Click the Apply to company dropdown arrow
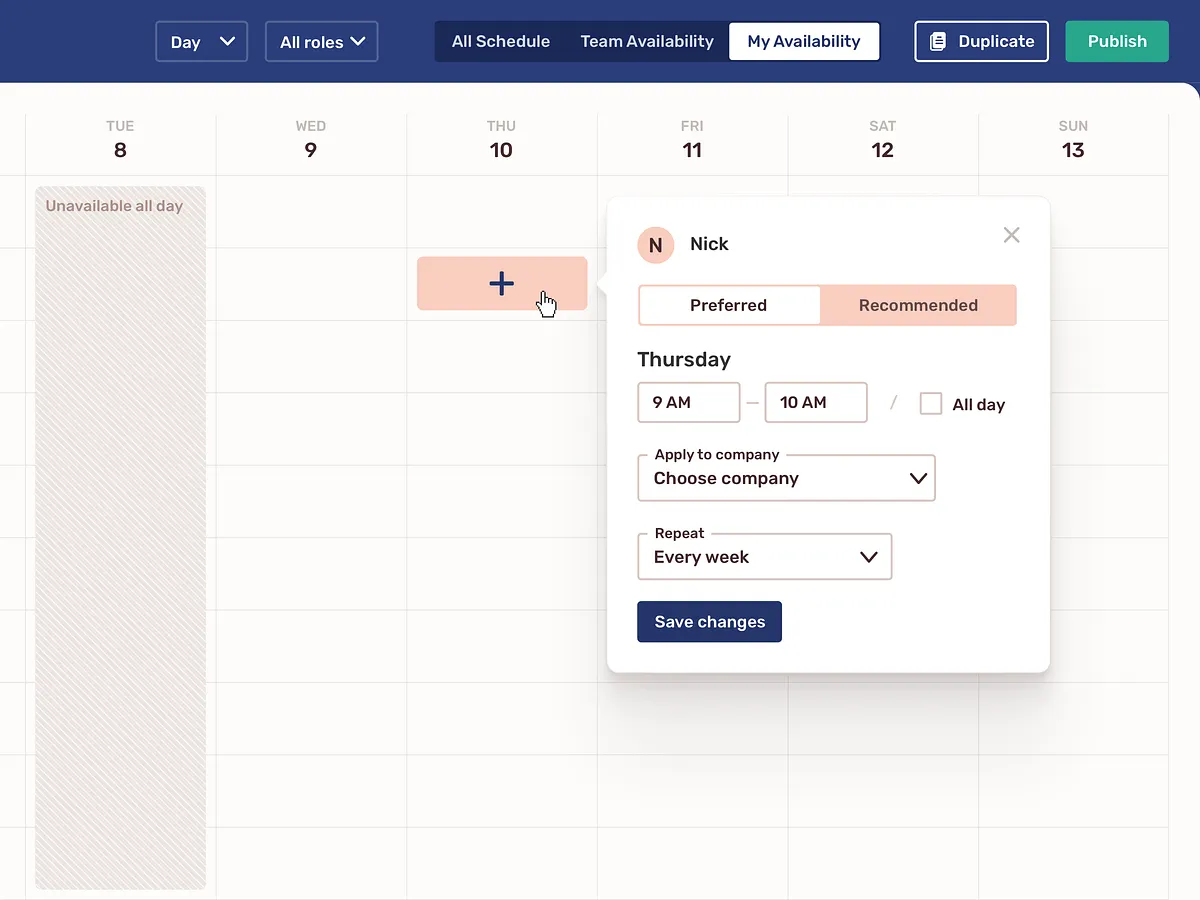The width and height of the screenshot is (1200, 900). pos(918,478)
